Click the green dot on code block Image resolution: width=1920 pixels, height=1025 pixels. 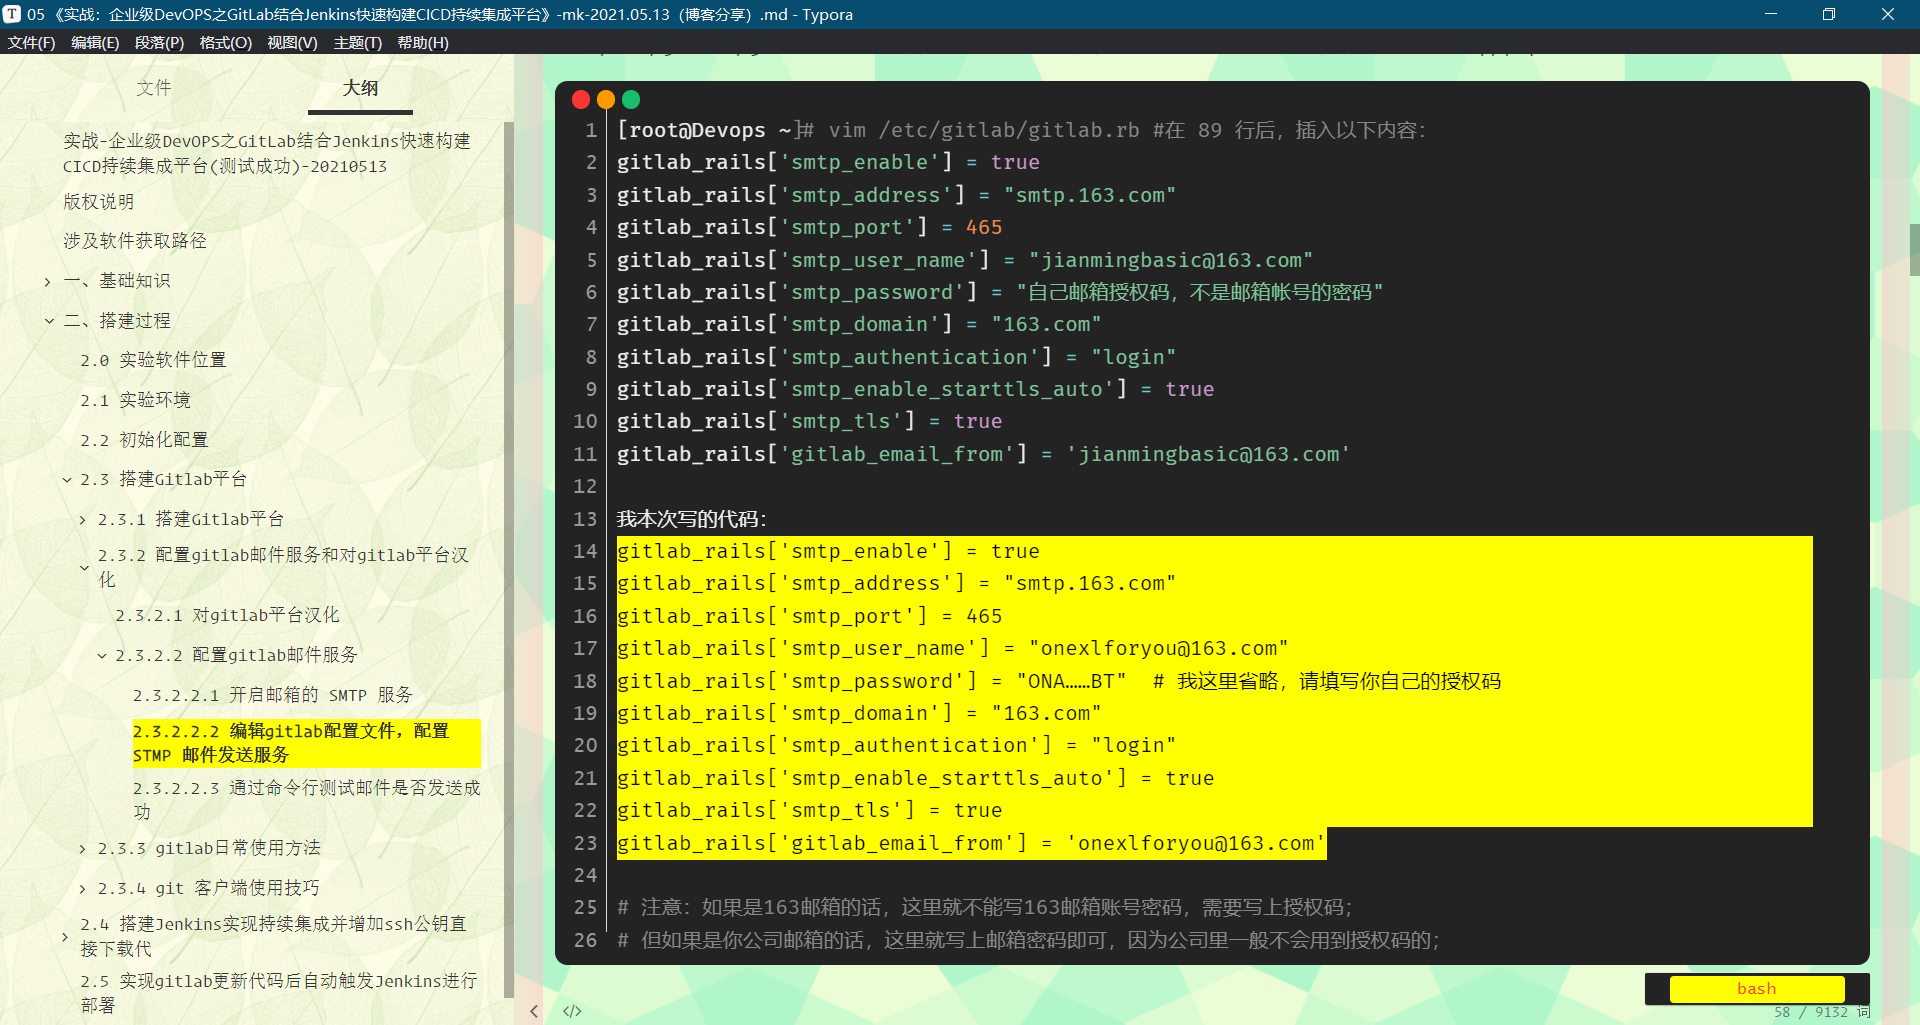630,100
